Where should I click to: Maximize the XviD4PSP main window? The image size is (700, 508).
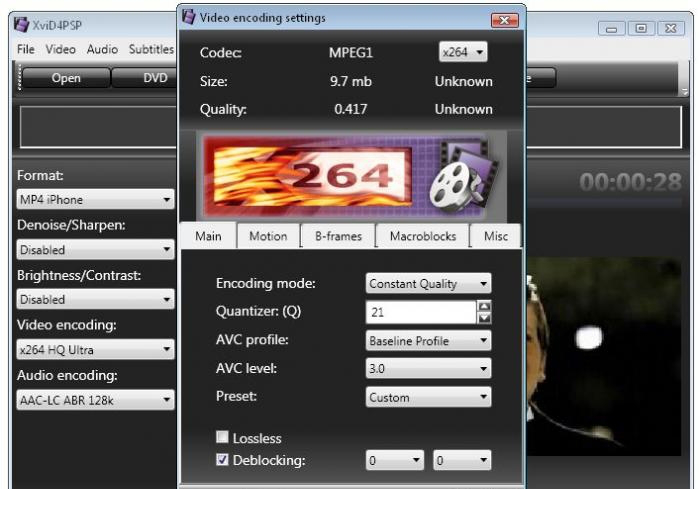pos(641,29)
